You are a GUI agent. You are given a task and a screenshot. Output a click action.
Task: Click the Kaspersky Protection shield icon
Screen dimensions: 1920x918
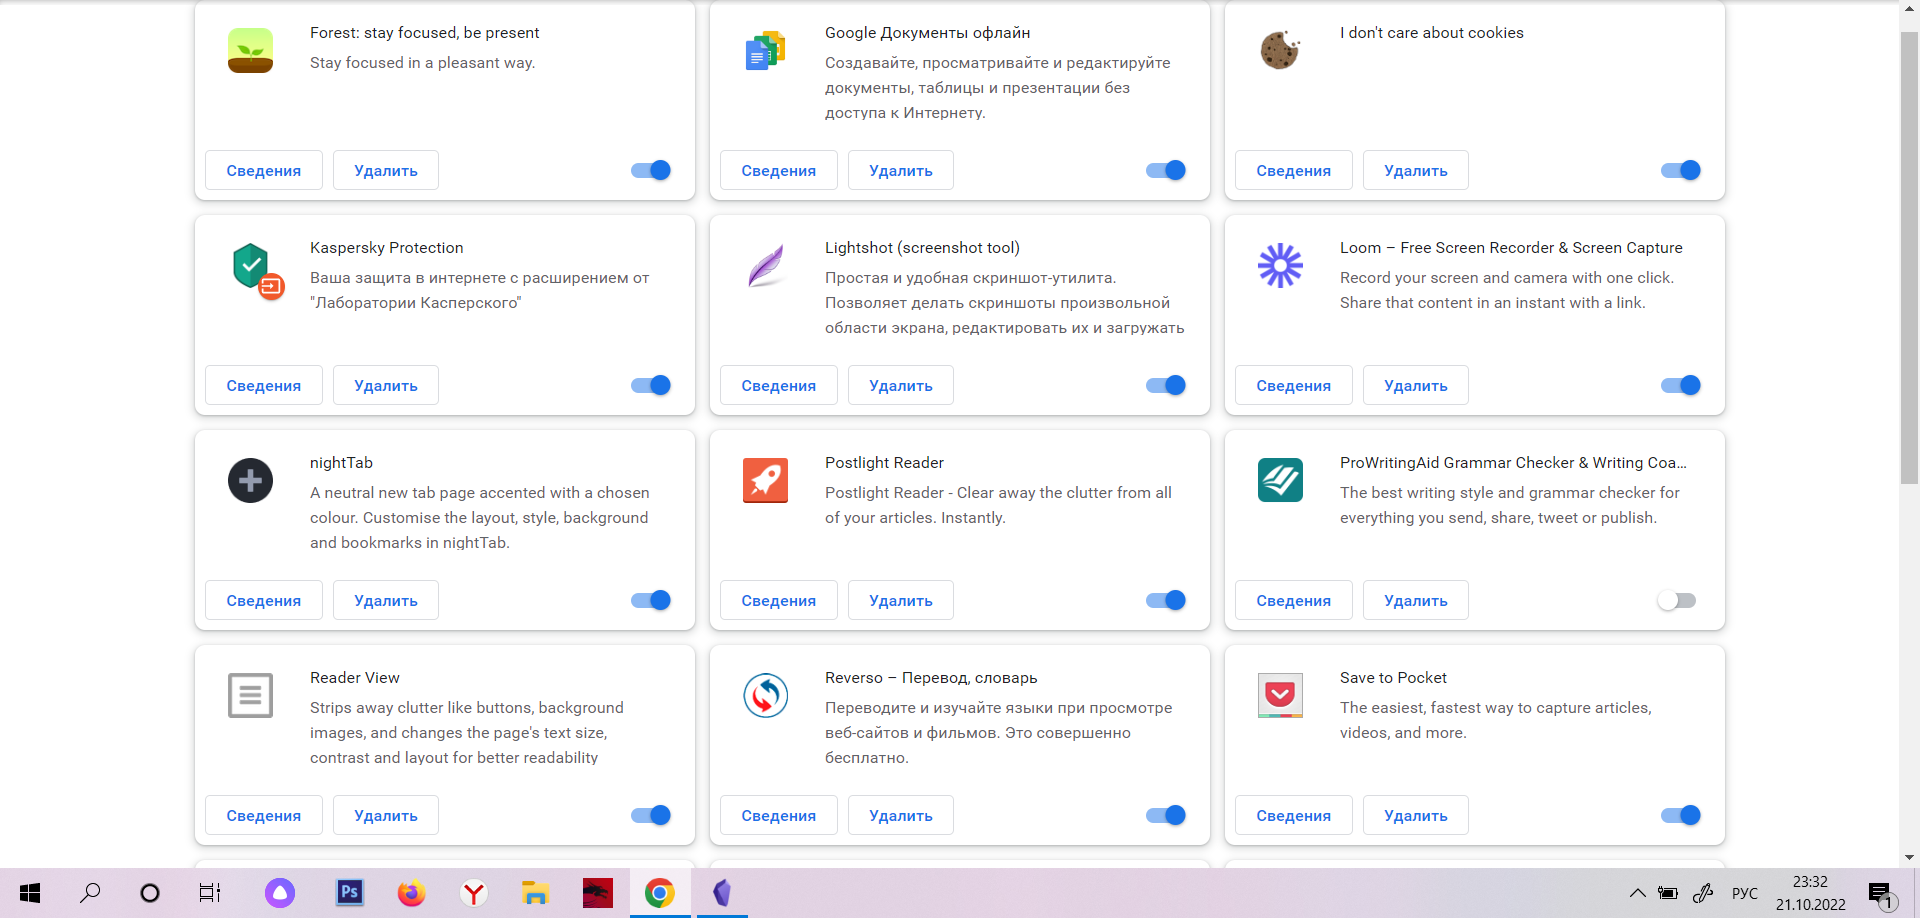pyautogui.click(x=257, y=271)
